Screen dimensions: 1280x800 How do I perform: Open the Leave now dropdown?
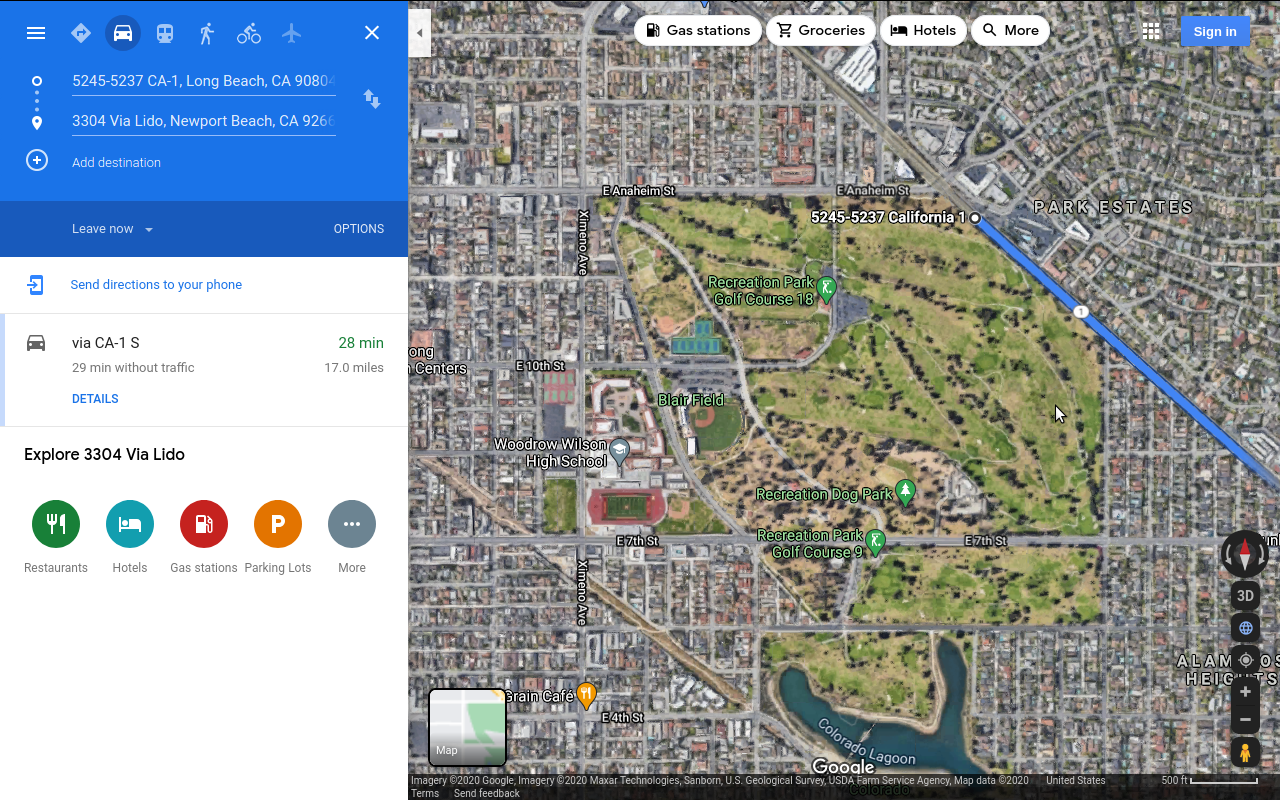click(x=112, y=229)
